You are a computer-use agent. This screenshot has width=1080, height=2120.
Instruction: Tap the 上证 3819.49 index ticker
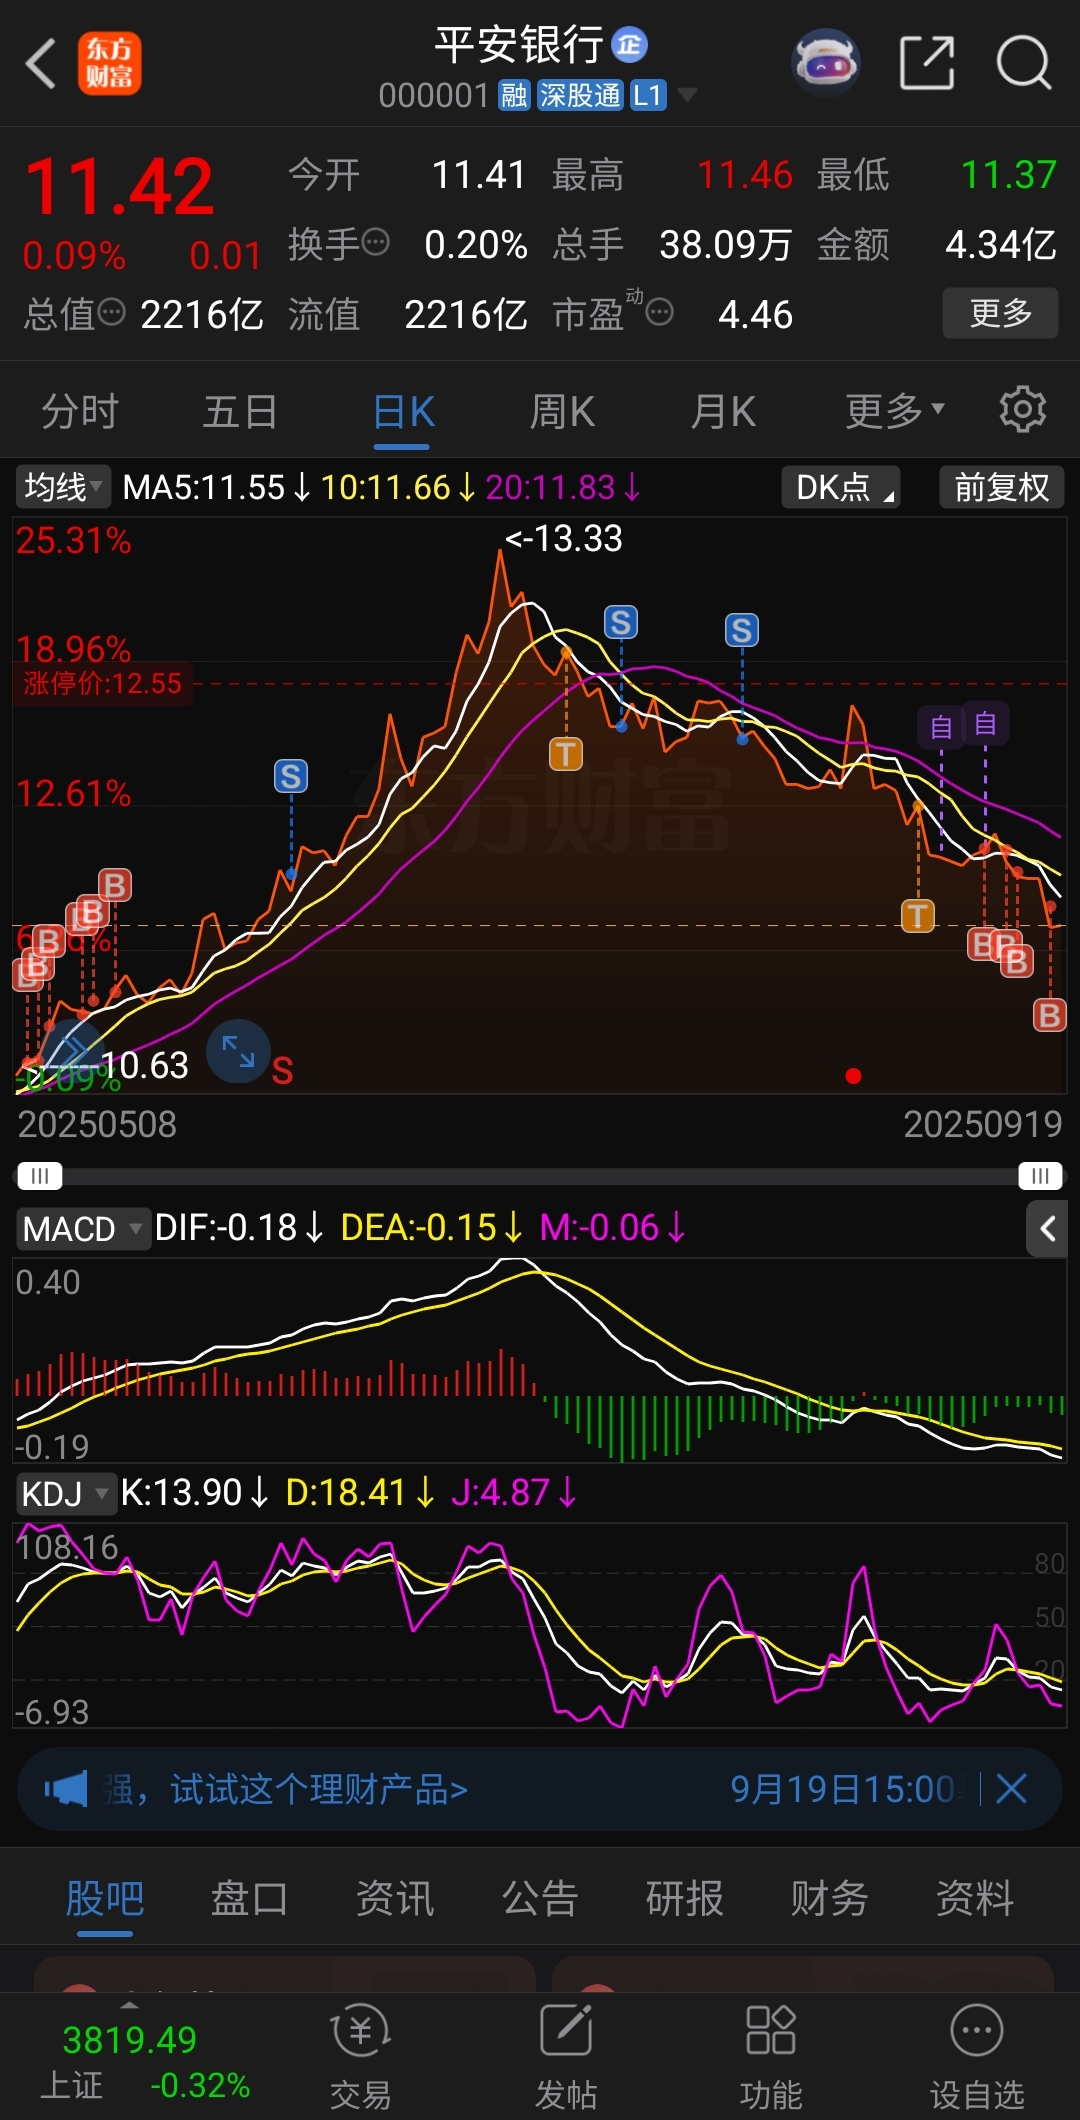[x=145, y=2060]
